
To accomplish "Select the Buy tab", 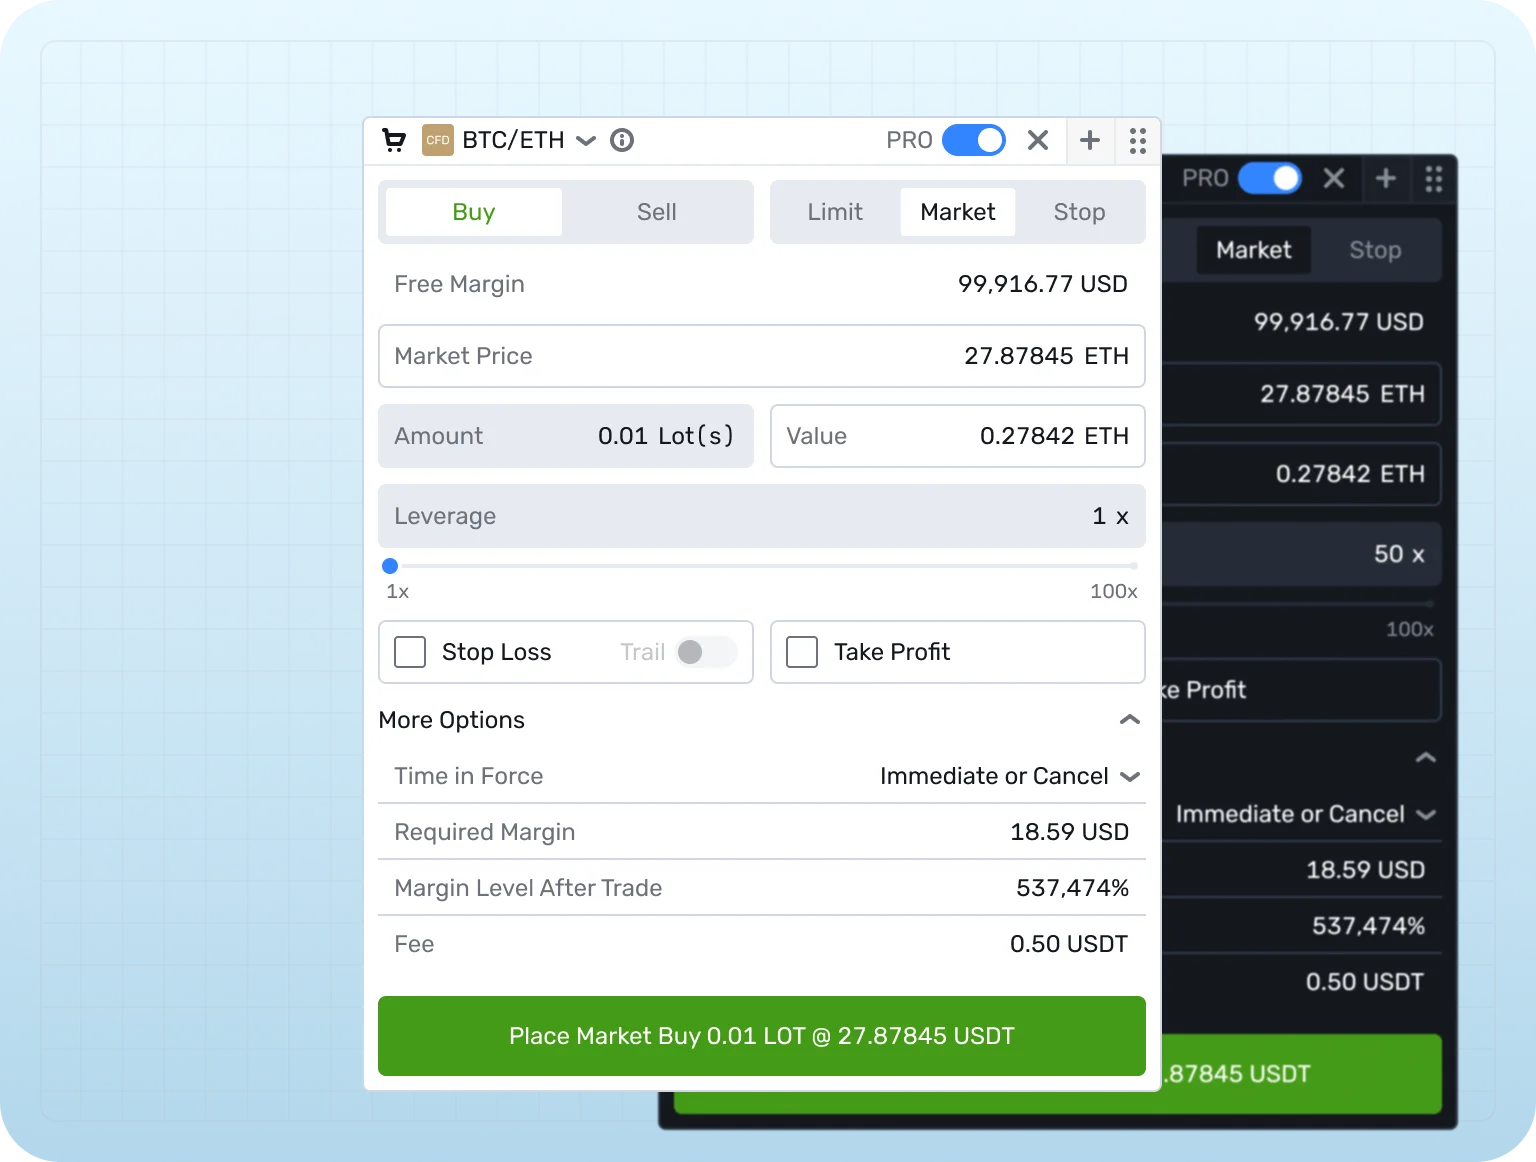I will (474, 212).
